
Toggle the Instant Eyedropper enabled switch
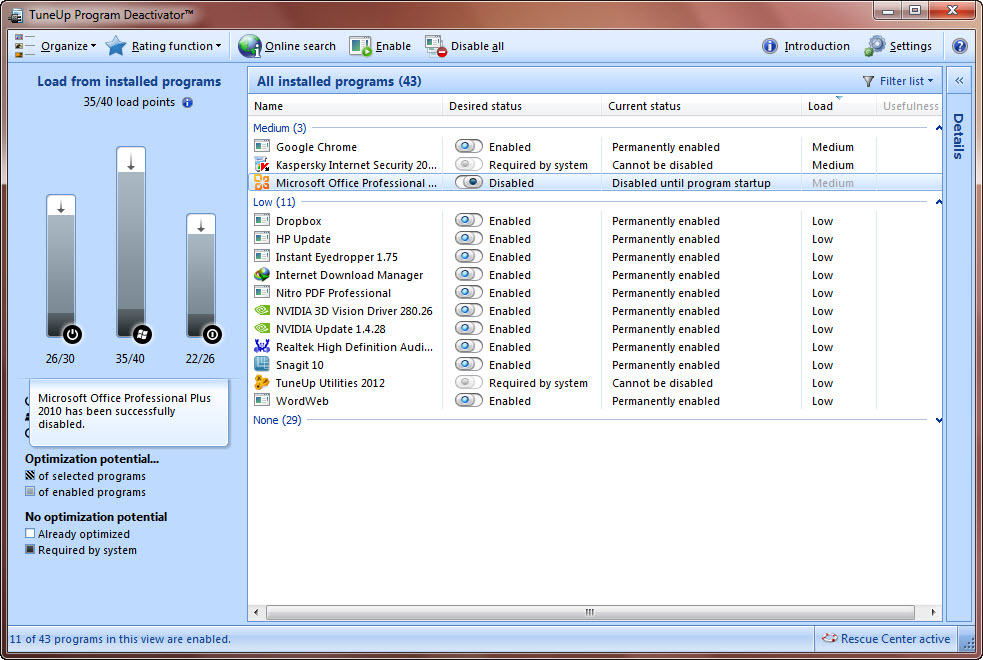point(468,256)
